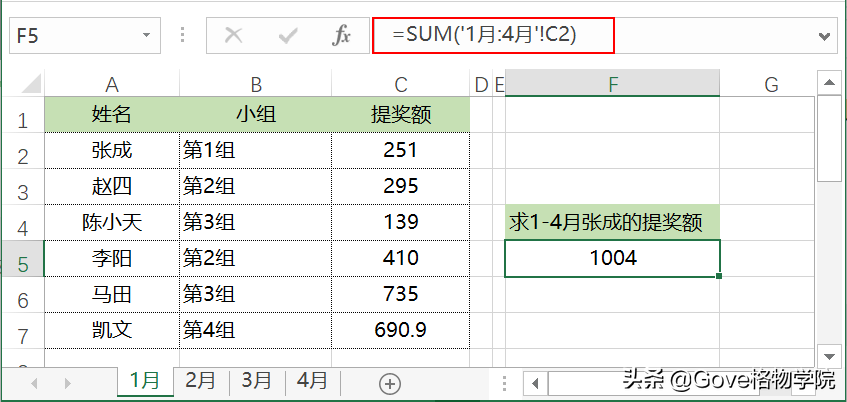Click vertical scrollbar down arrow
Screen dimensions: 847x402
coord(829,355)
